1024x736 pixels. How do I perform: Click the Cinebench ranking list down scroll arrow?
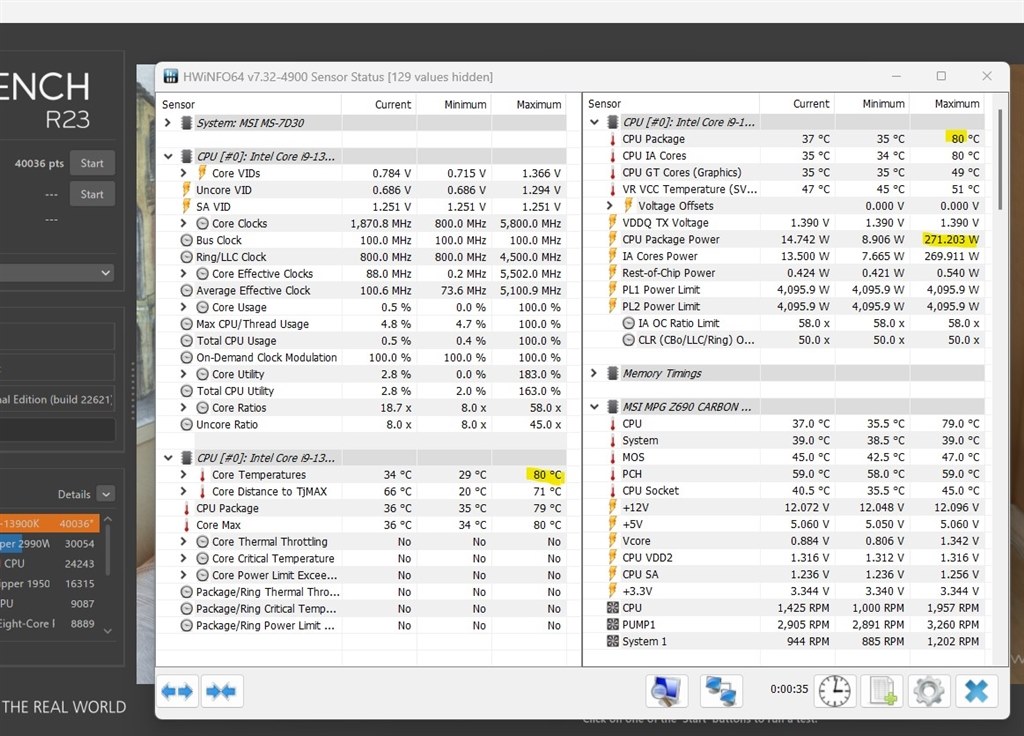coord(108,631)
